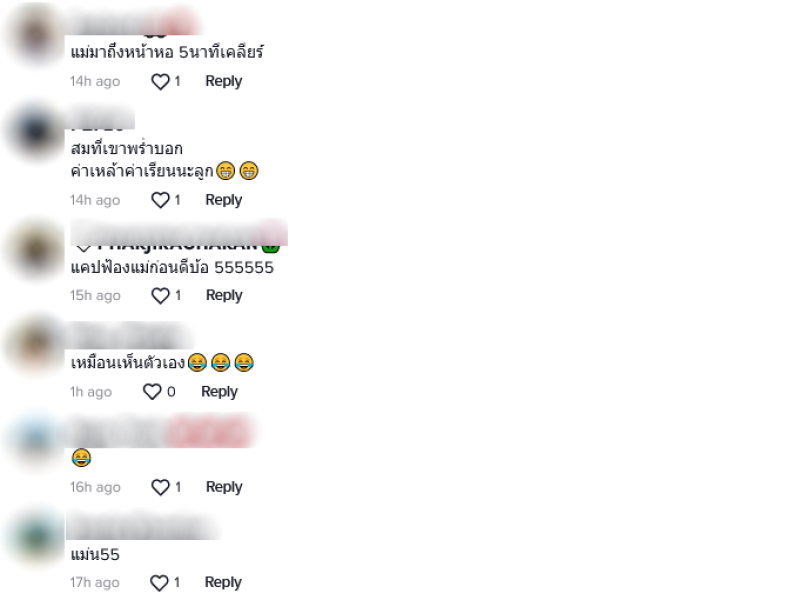Open avatar of the 15h ago commenter
The width and height of the screenshot is (800, 600).
tap(35, 250)
